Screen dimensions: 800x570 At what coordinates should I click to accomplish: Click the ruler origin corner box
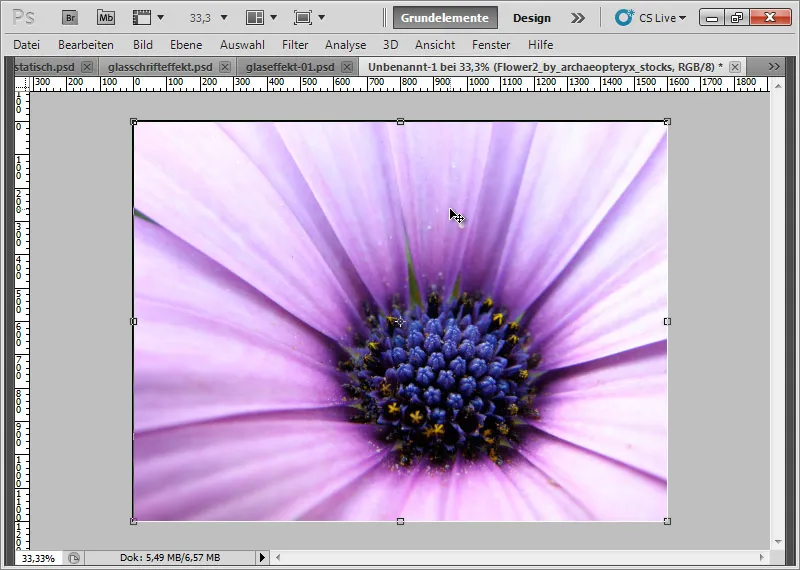tap(22, 84)
